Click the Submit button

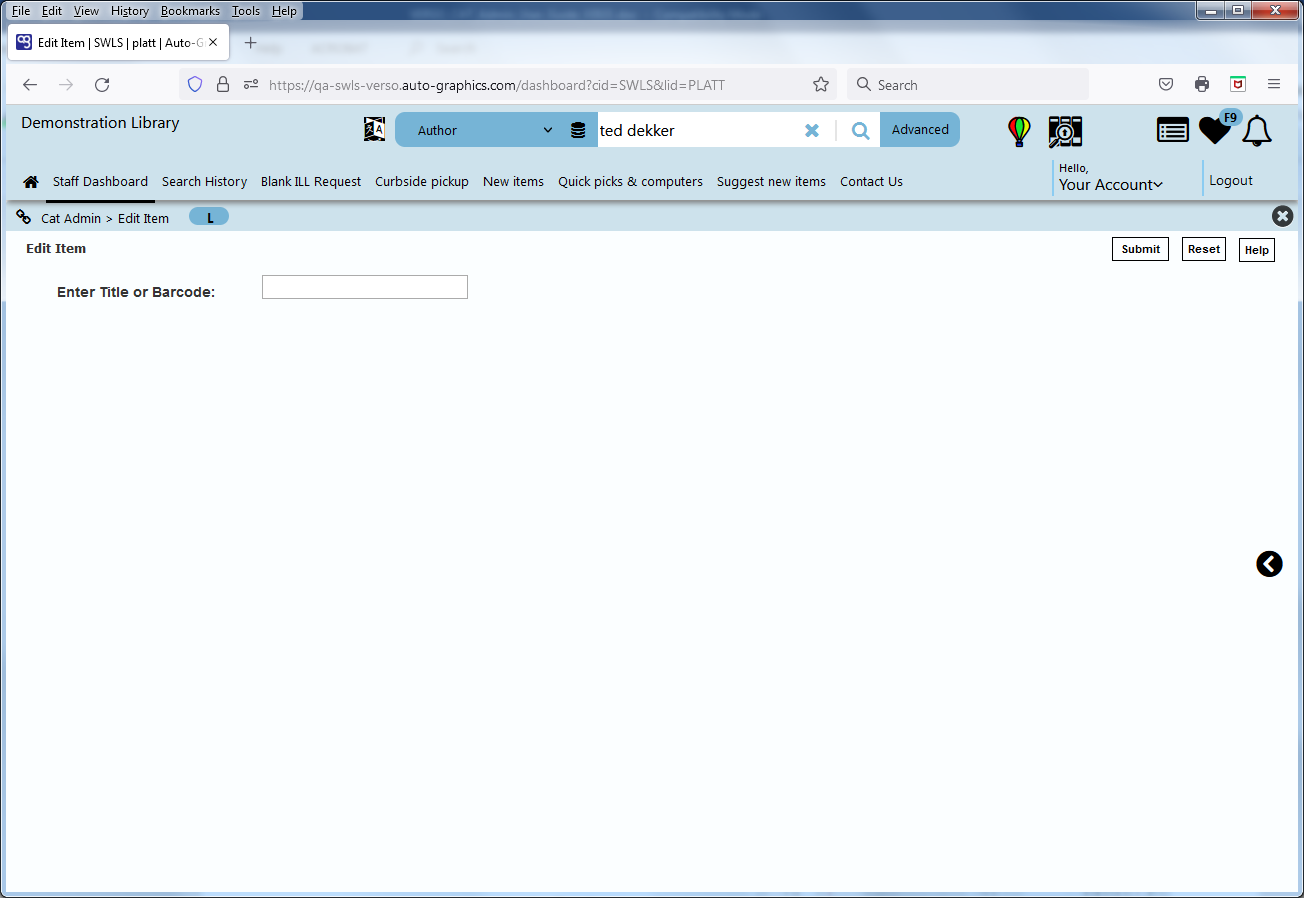point(1140,249)
